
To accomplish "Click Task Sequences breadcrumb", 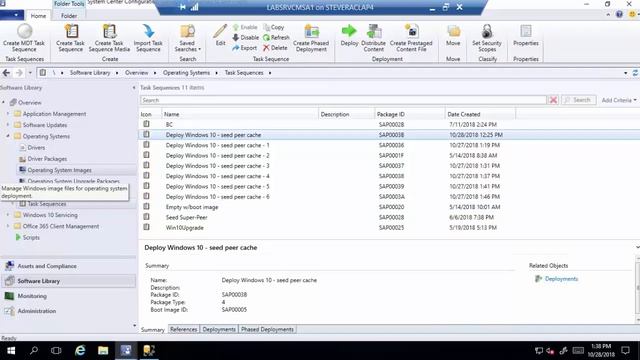I will pos(244,73).
